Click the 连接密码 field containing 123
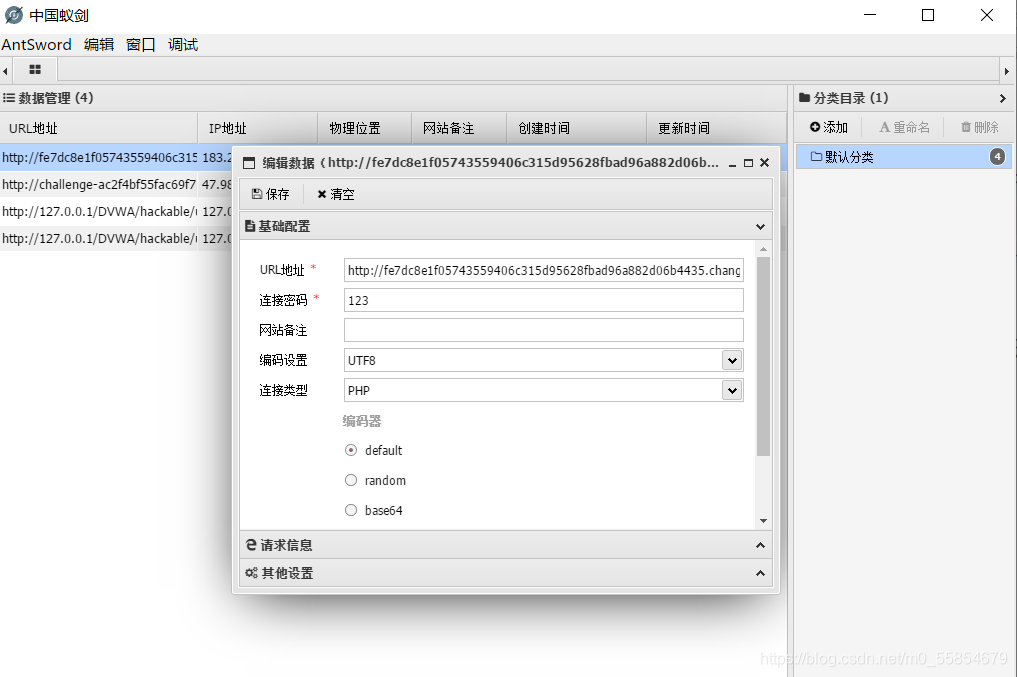Screen dimensions: 1017x677 pyautogui.click(x=544, y=300)
